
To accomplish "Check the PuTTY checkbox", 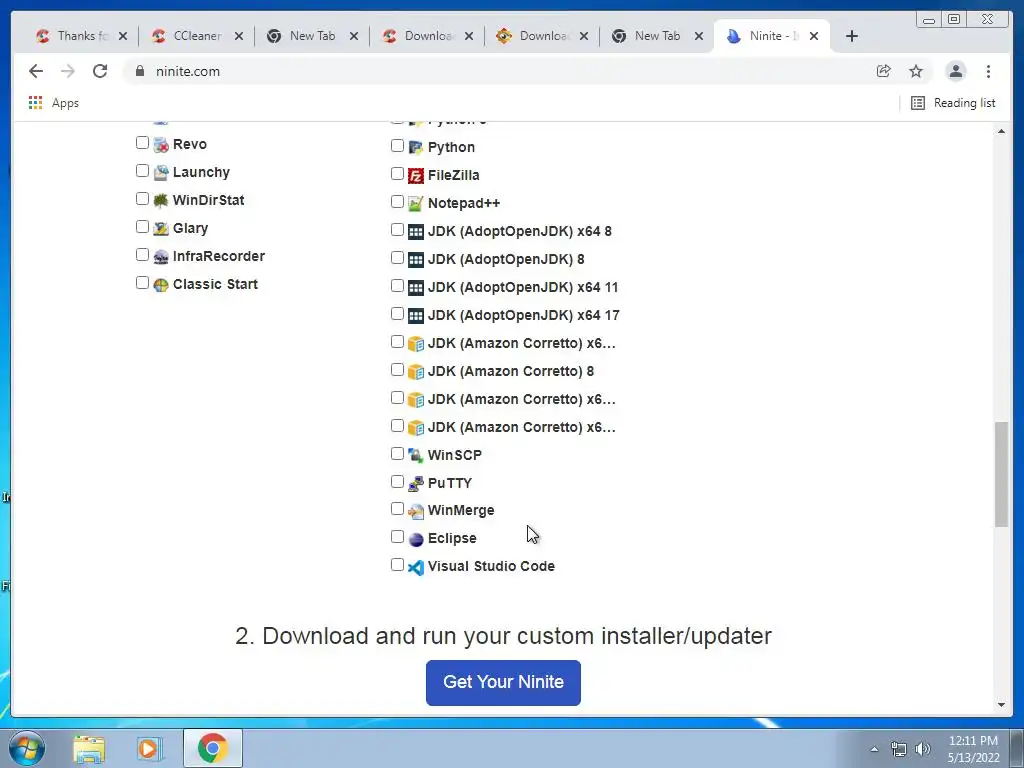I will point(397,481).
